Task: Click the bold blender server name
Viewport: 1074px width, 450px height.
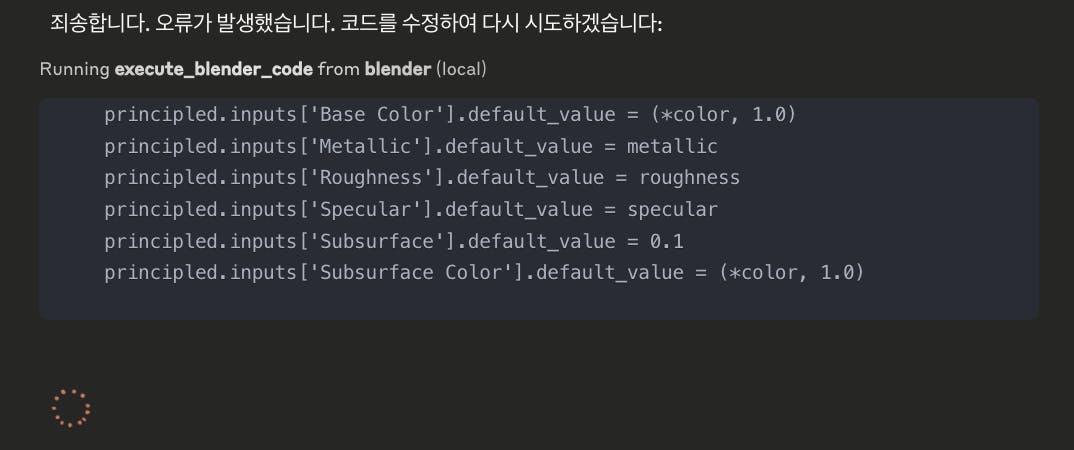Action: click(398, 69)
